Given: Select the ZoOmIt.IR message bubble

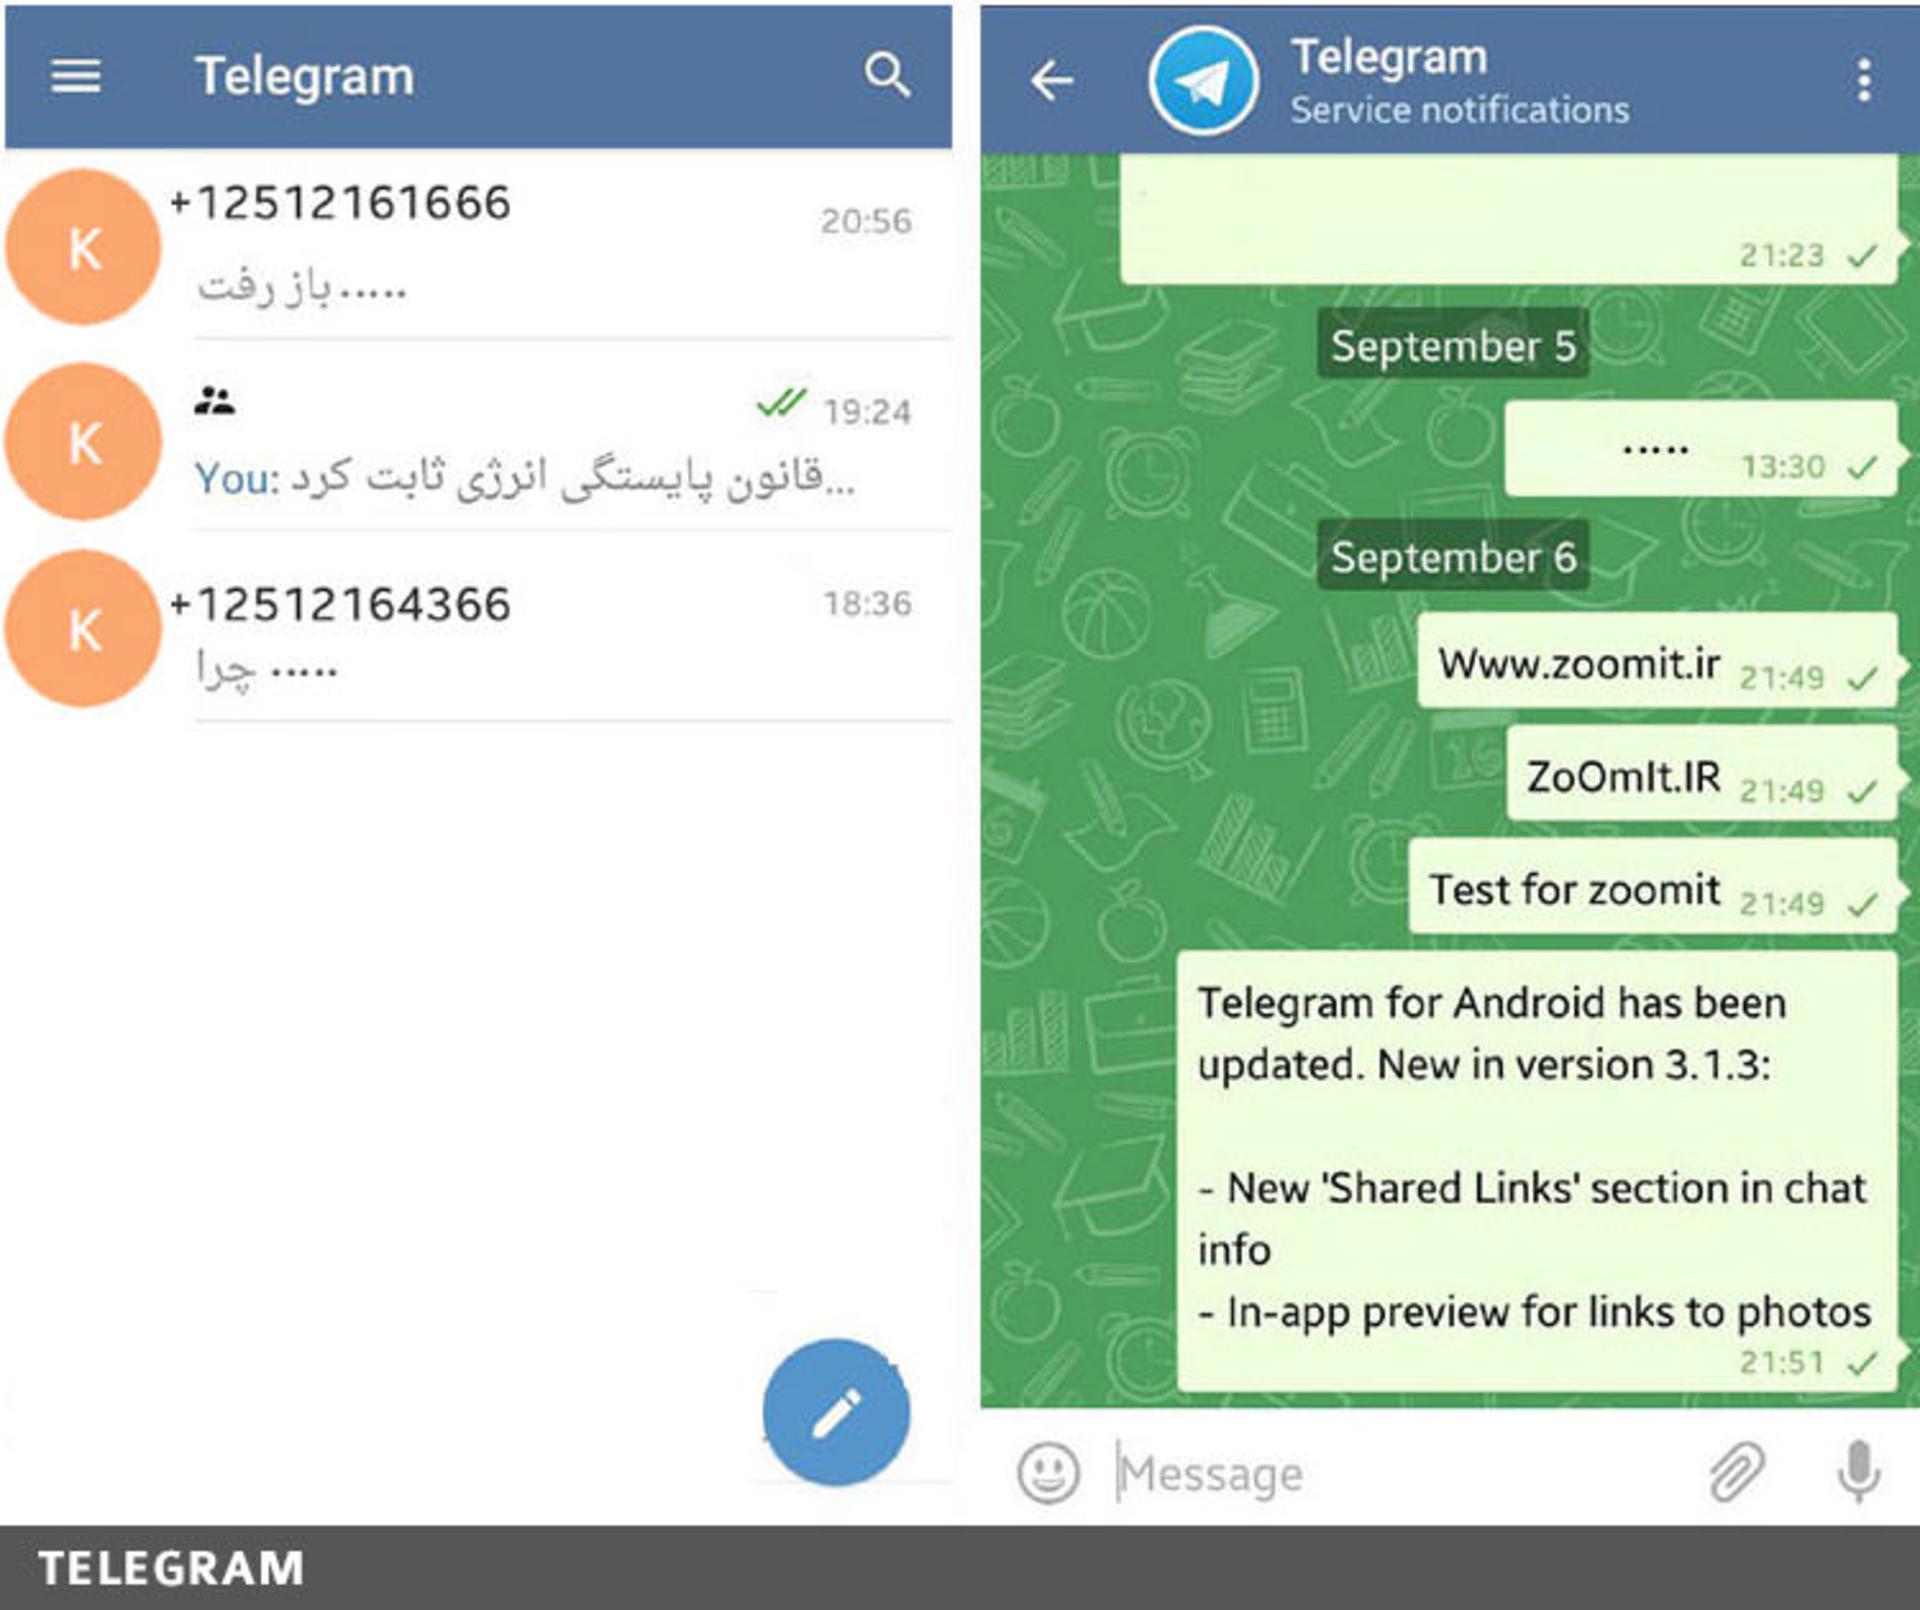Looking at the screenshot, I should [x=1702, y=774].
